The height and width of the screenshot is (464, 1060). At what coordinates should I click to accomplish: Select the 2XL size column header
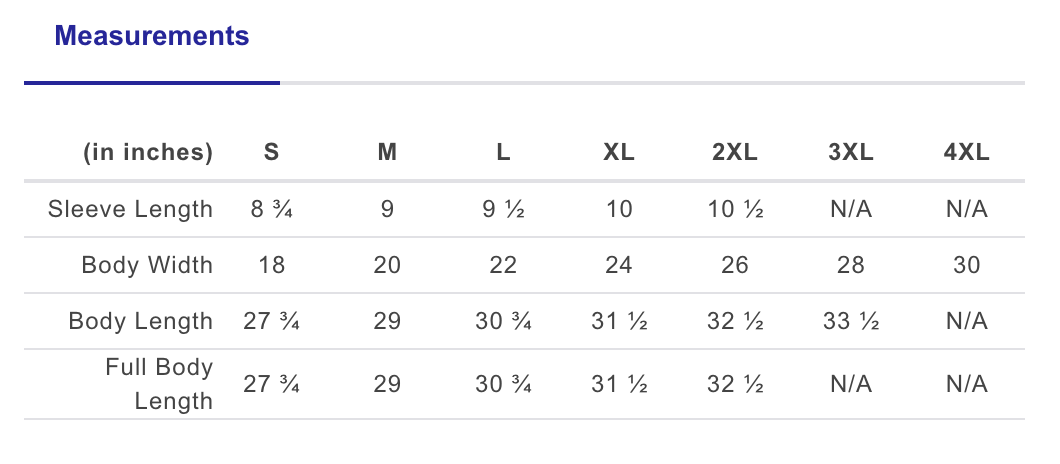735,153
